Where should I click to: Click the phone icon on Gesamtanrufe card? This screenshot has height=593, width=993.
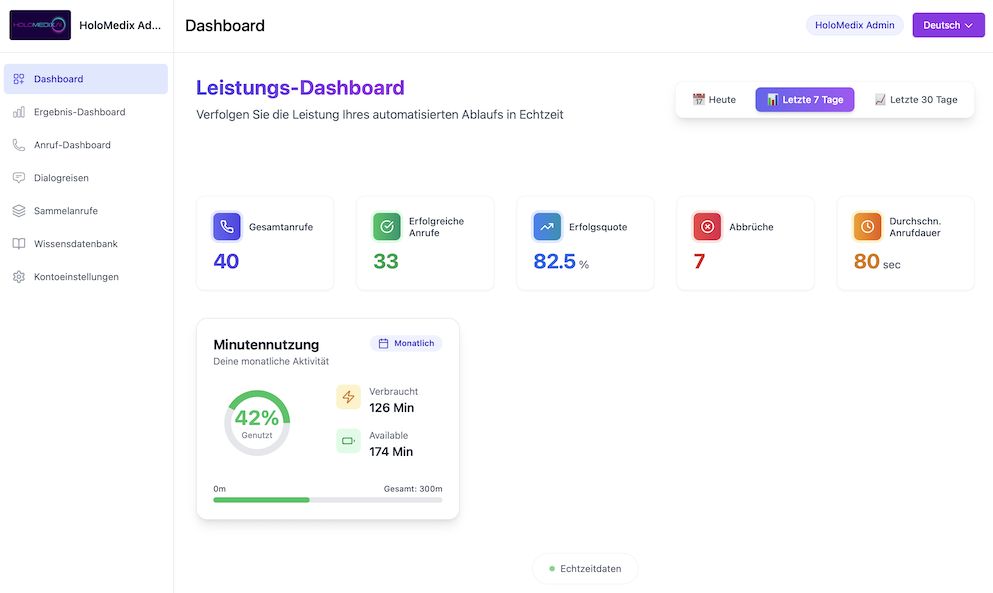click(227, 227)
